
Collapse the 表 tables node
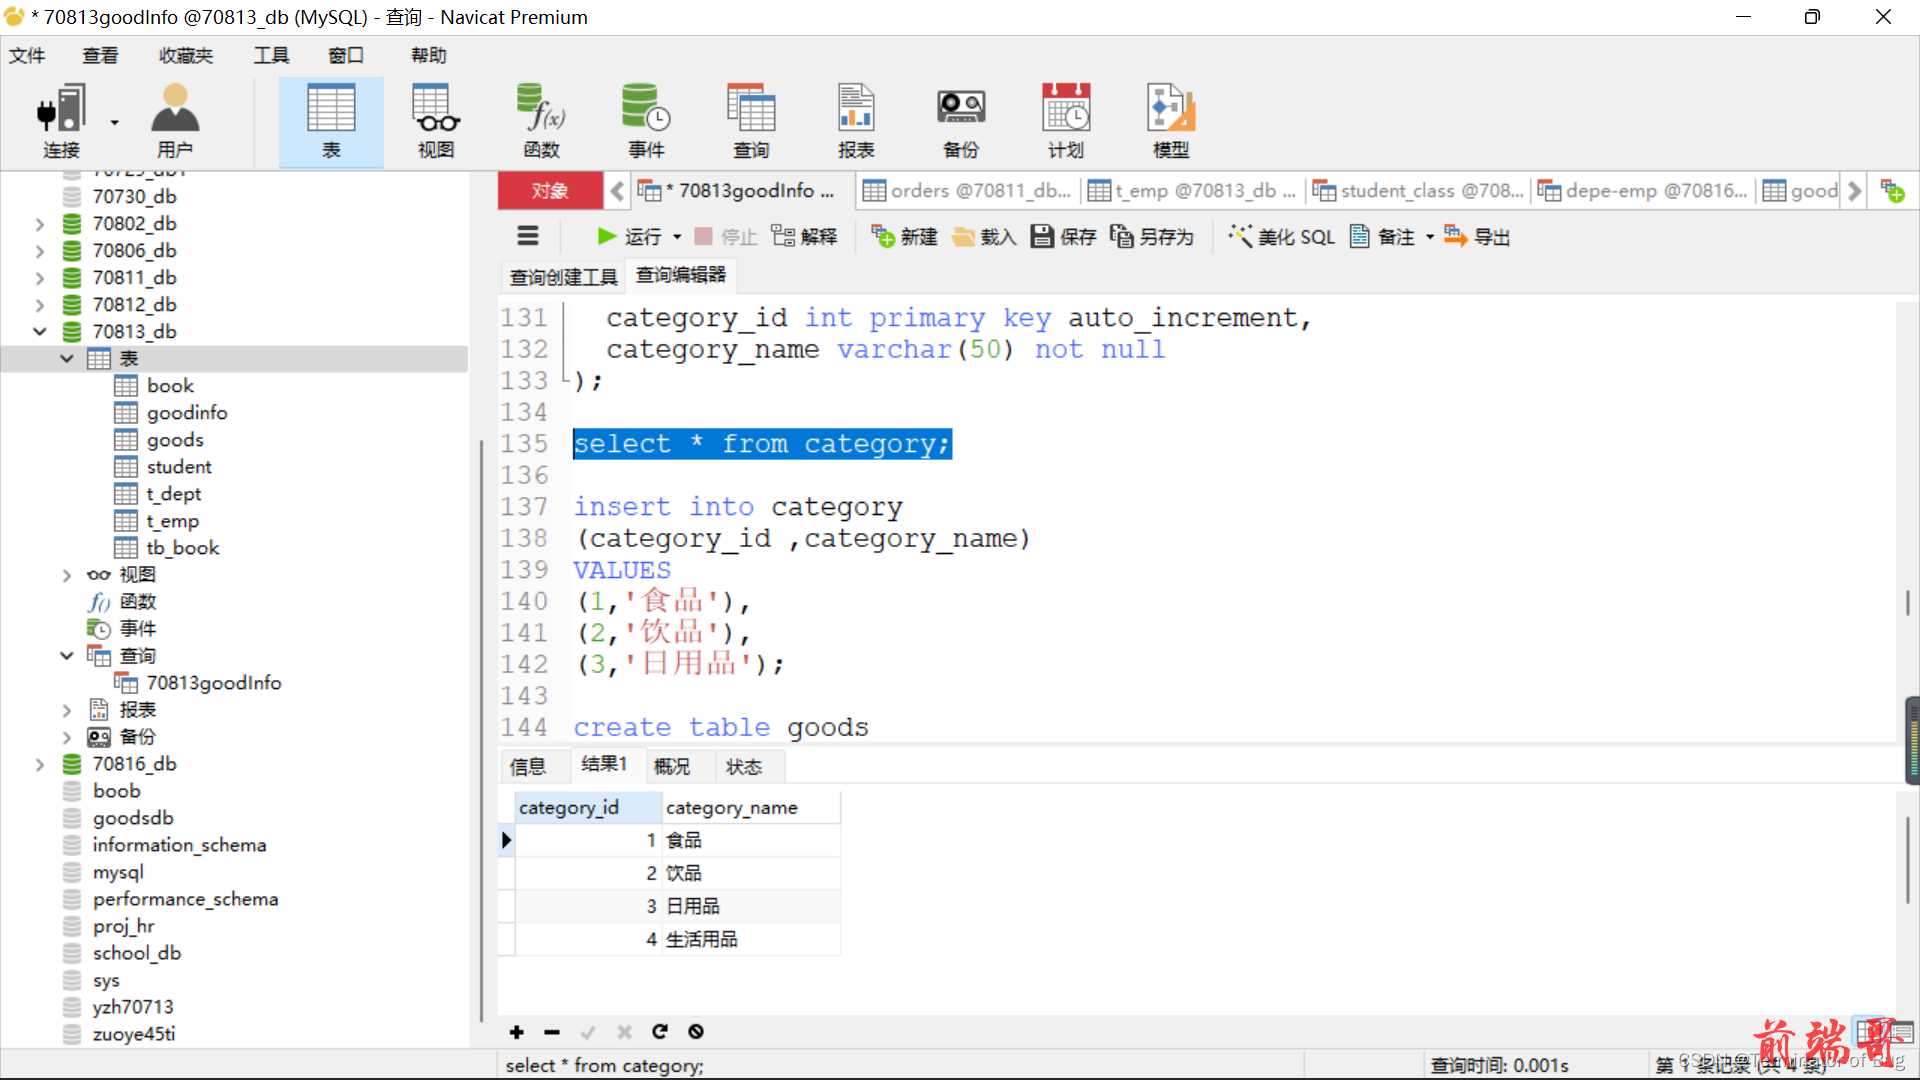67,358
